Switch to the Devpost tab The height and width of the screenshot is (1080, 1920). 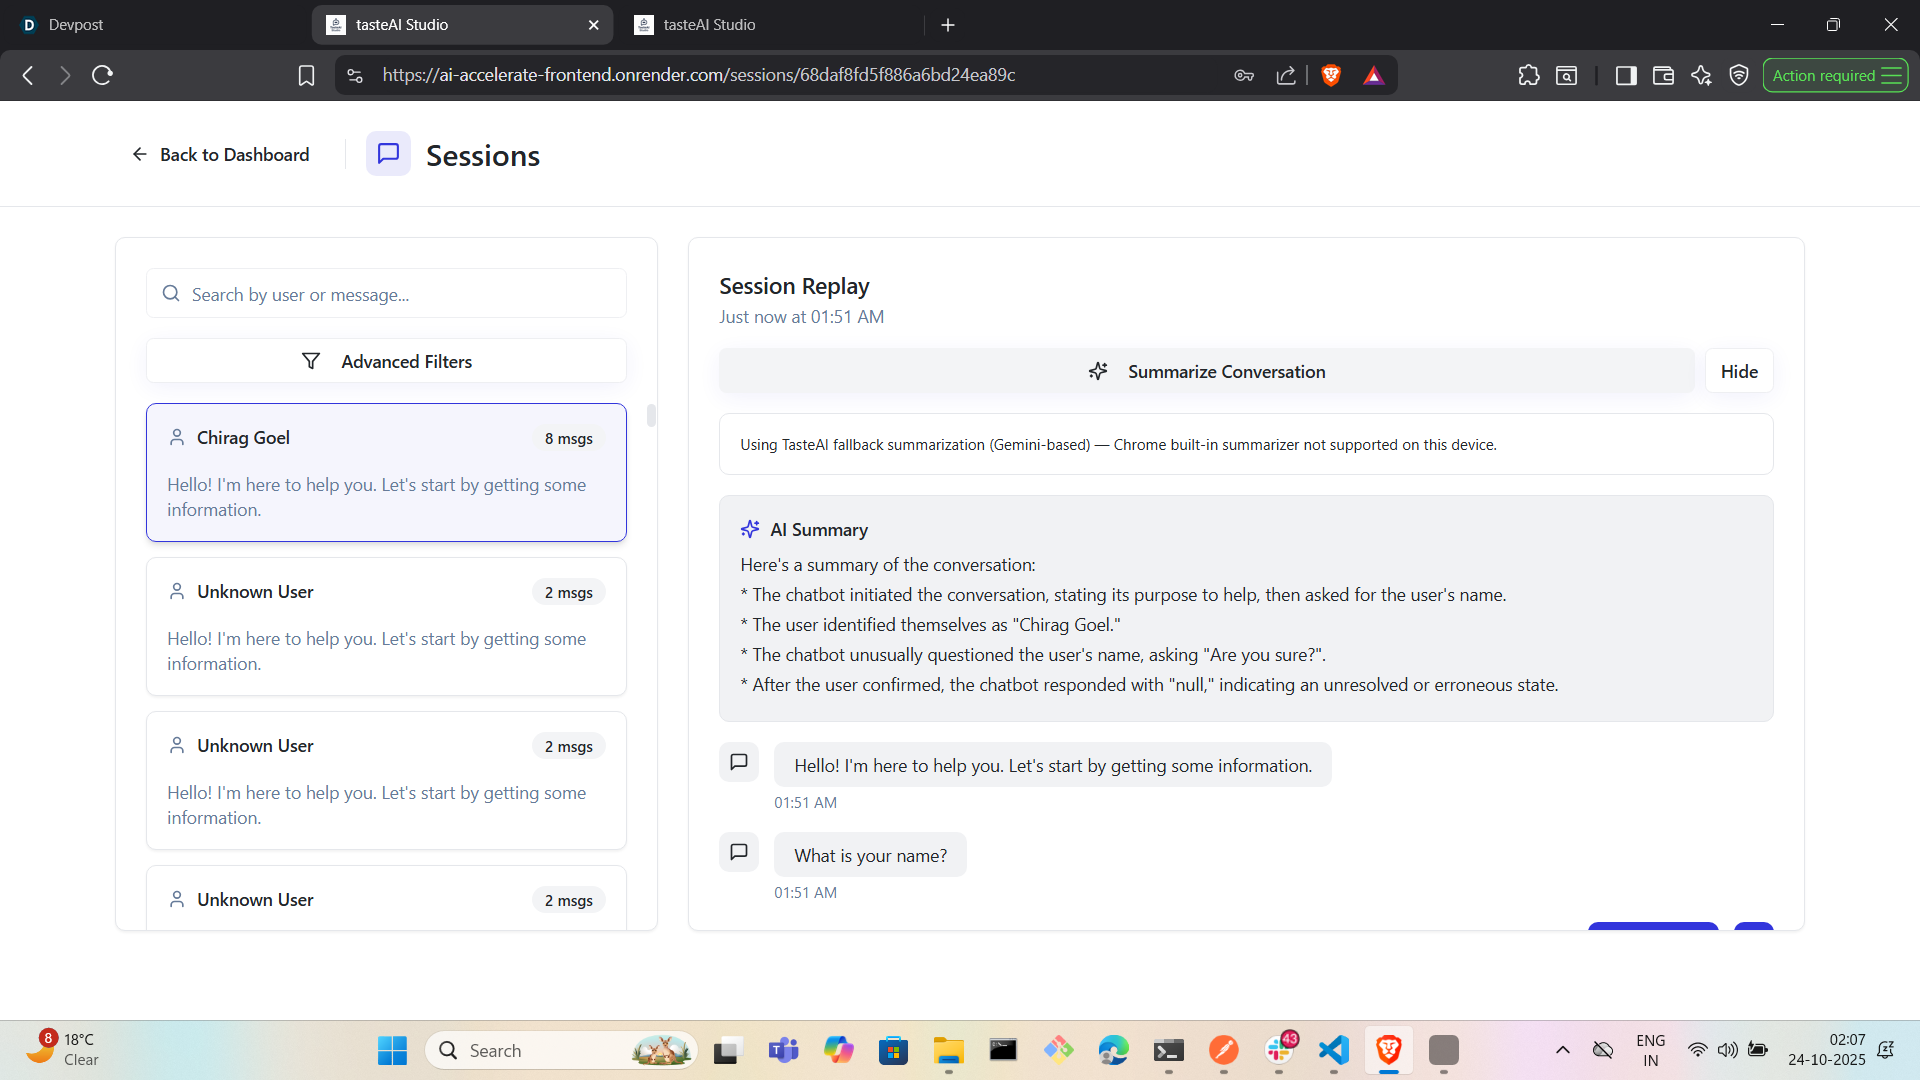76,24
